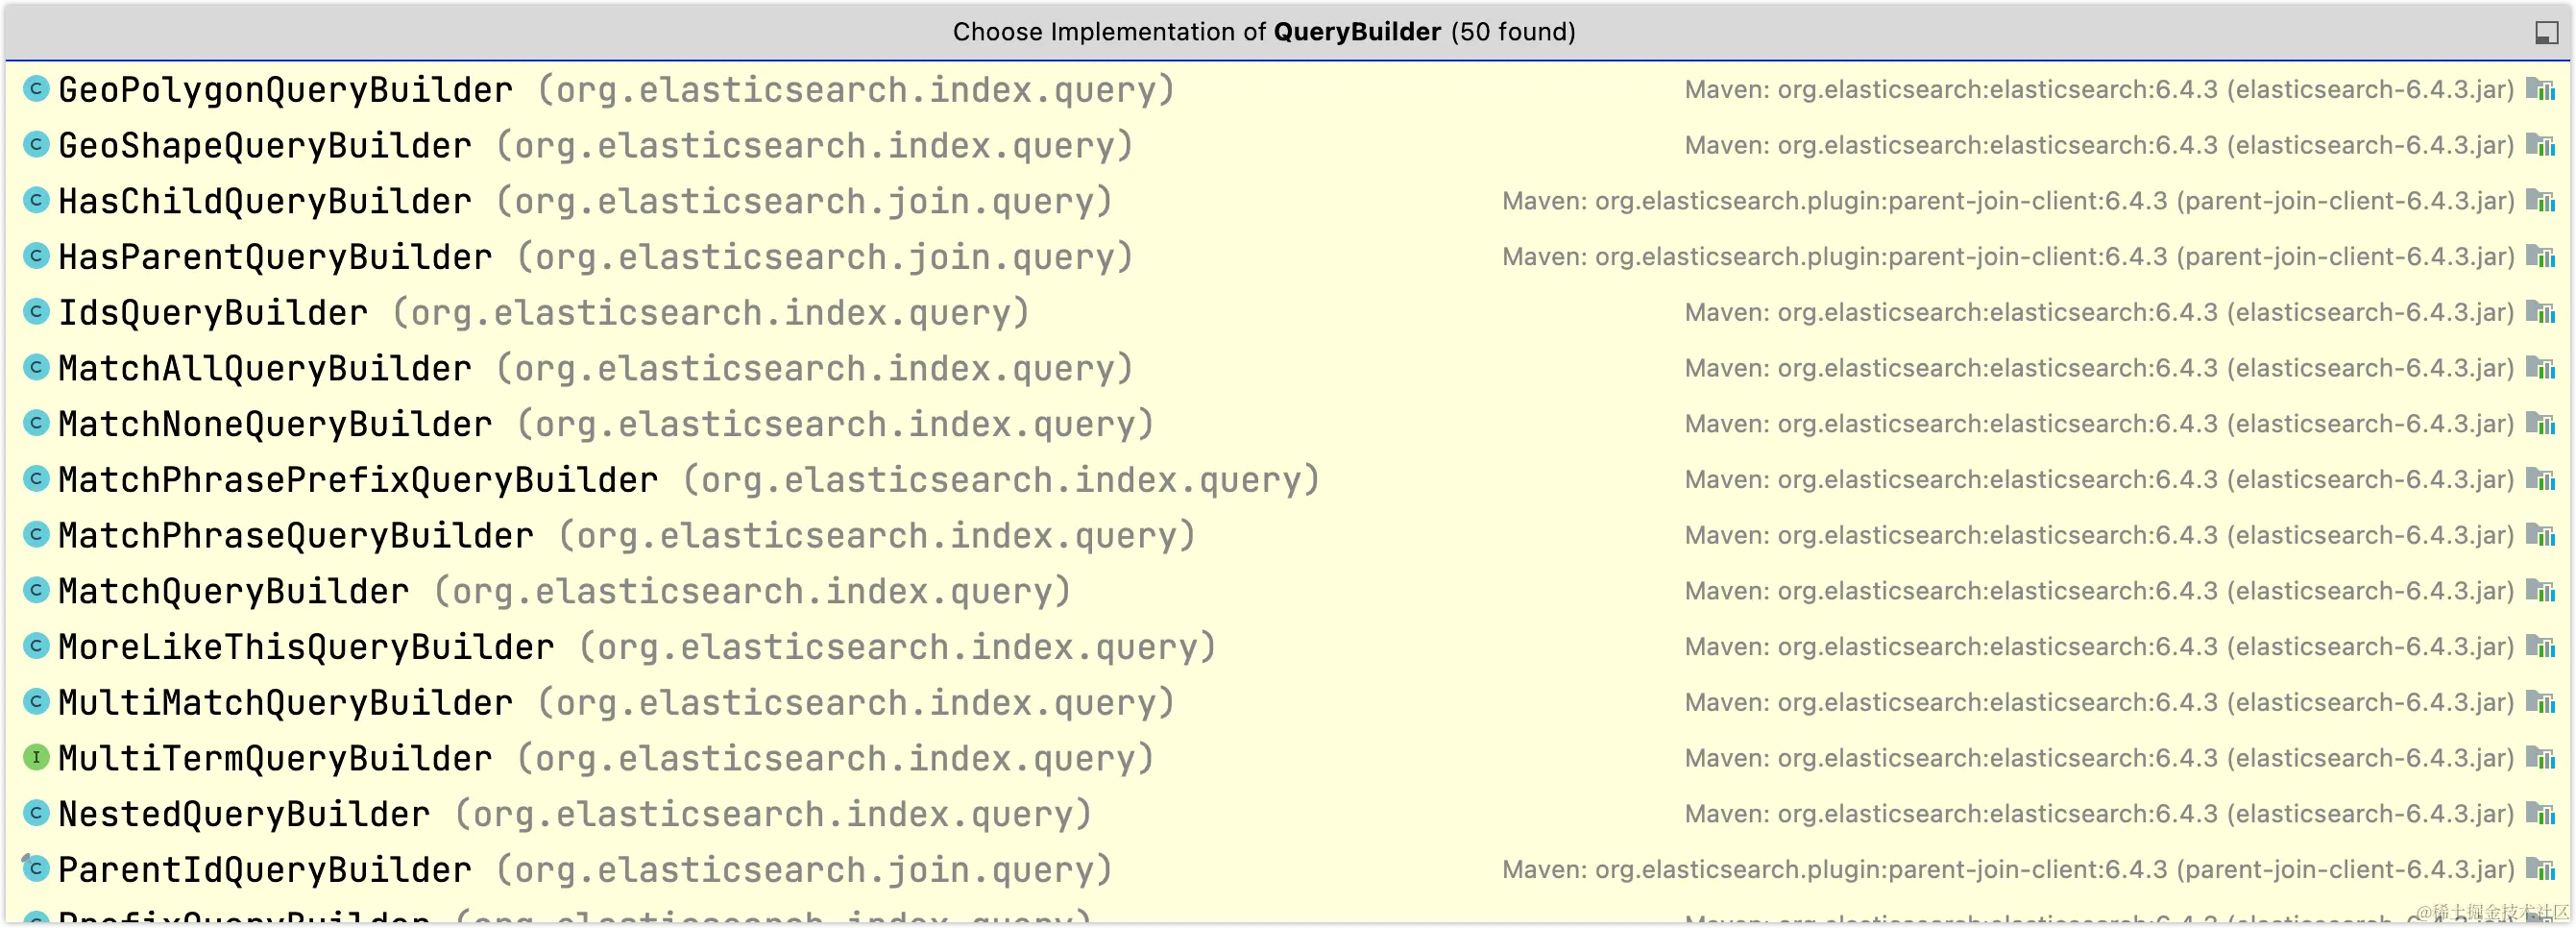Select ParentIdQueryBuilder implementation
The height and width of the screenshot is (928, 2576).
click(1288, 869)
